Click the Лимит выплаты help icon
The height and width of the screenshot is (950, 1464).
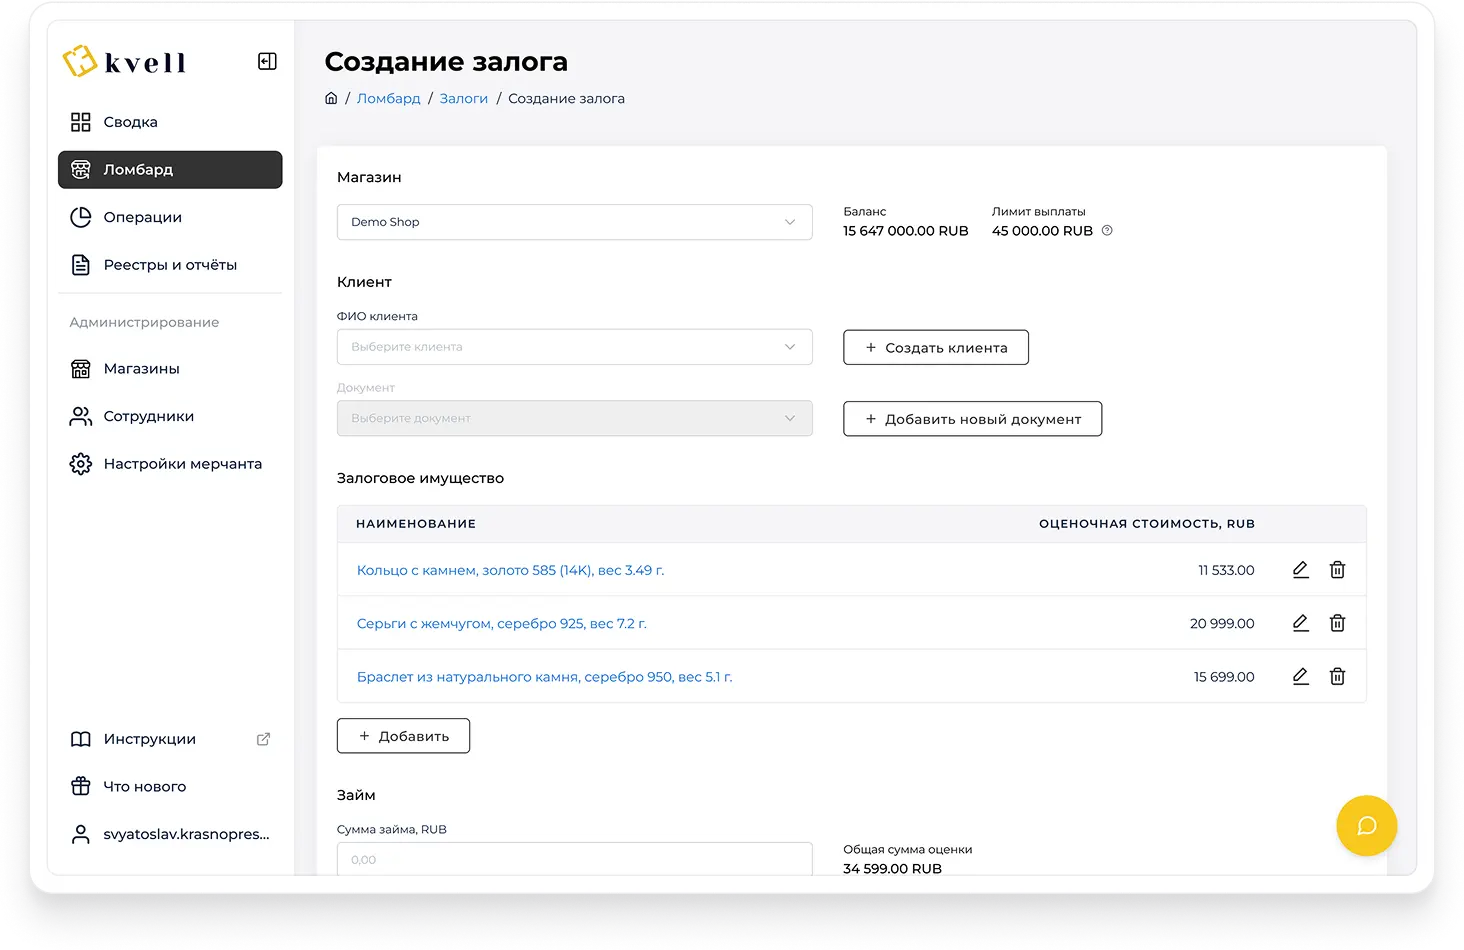pyautogui.click(x=1107, y=231)
